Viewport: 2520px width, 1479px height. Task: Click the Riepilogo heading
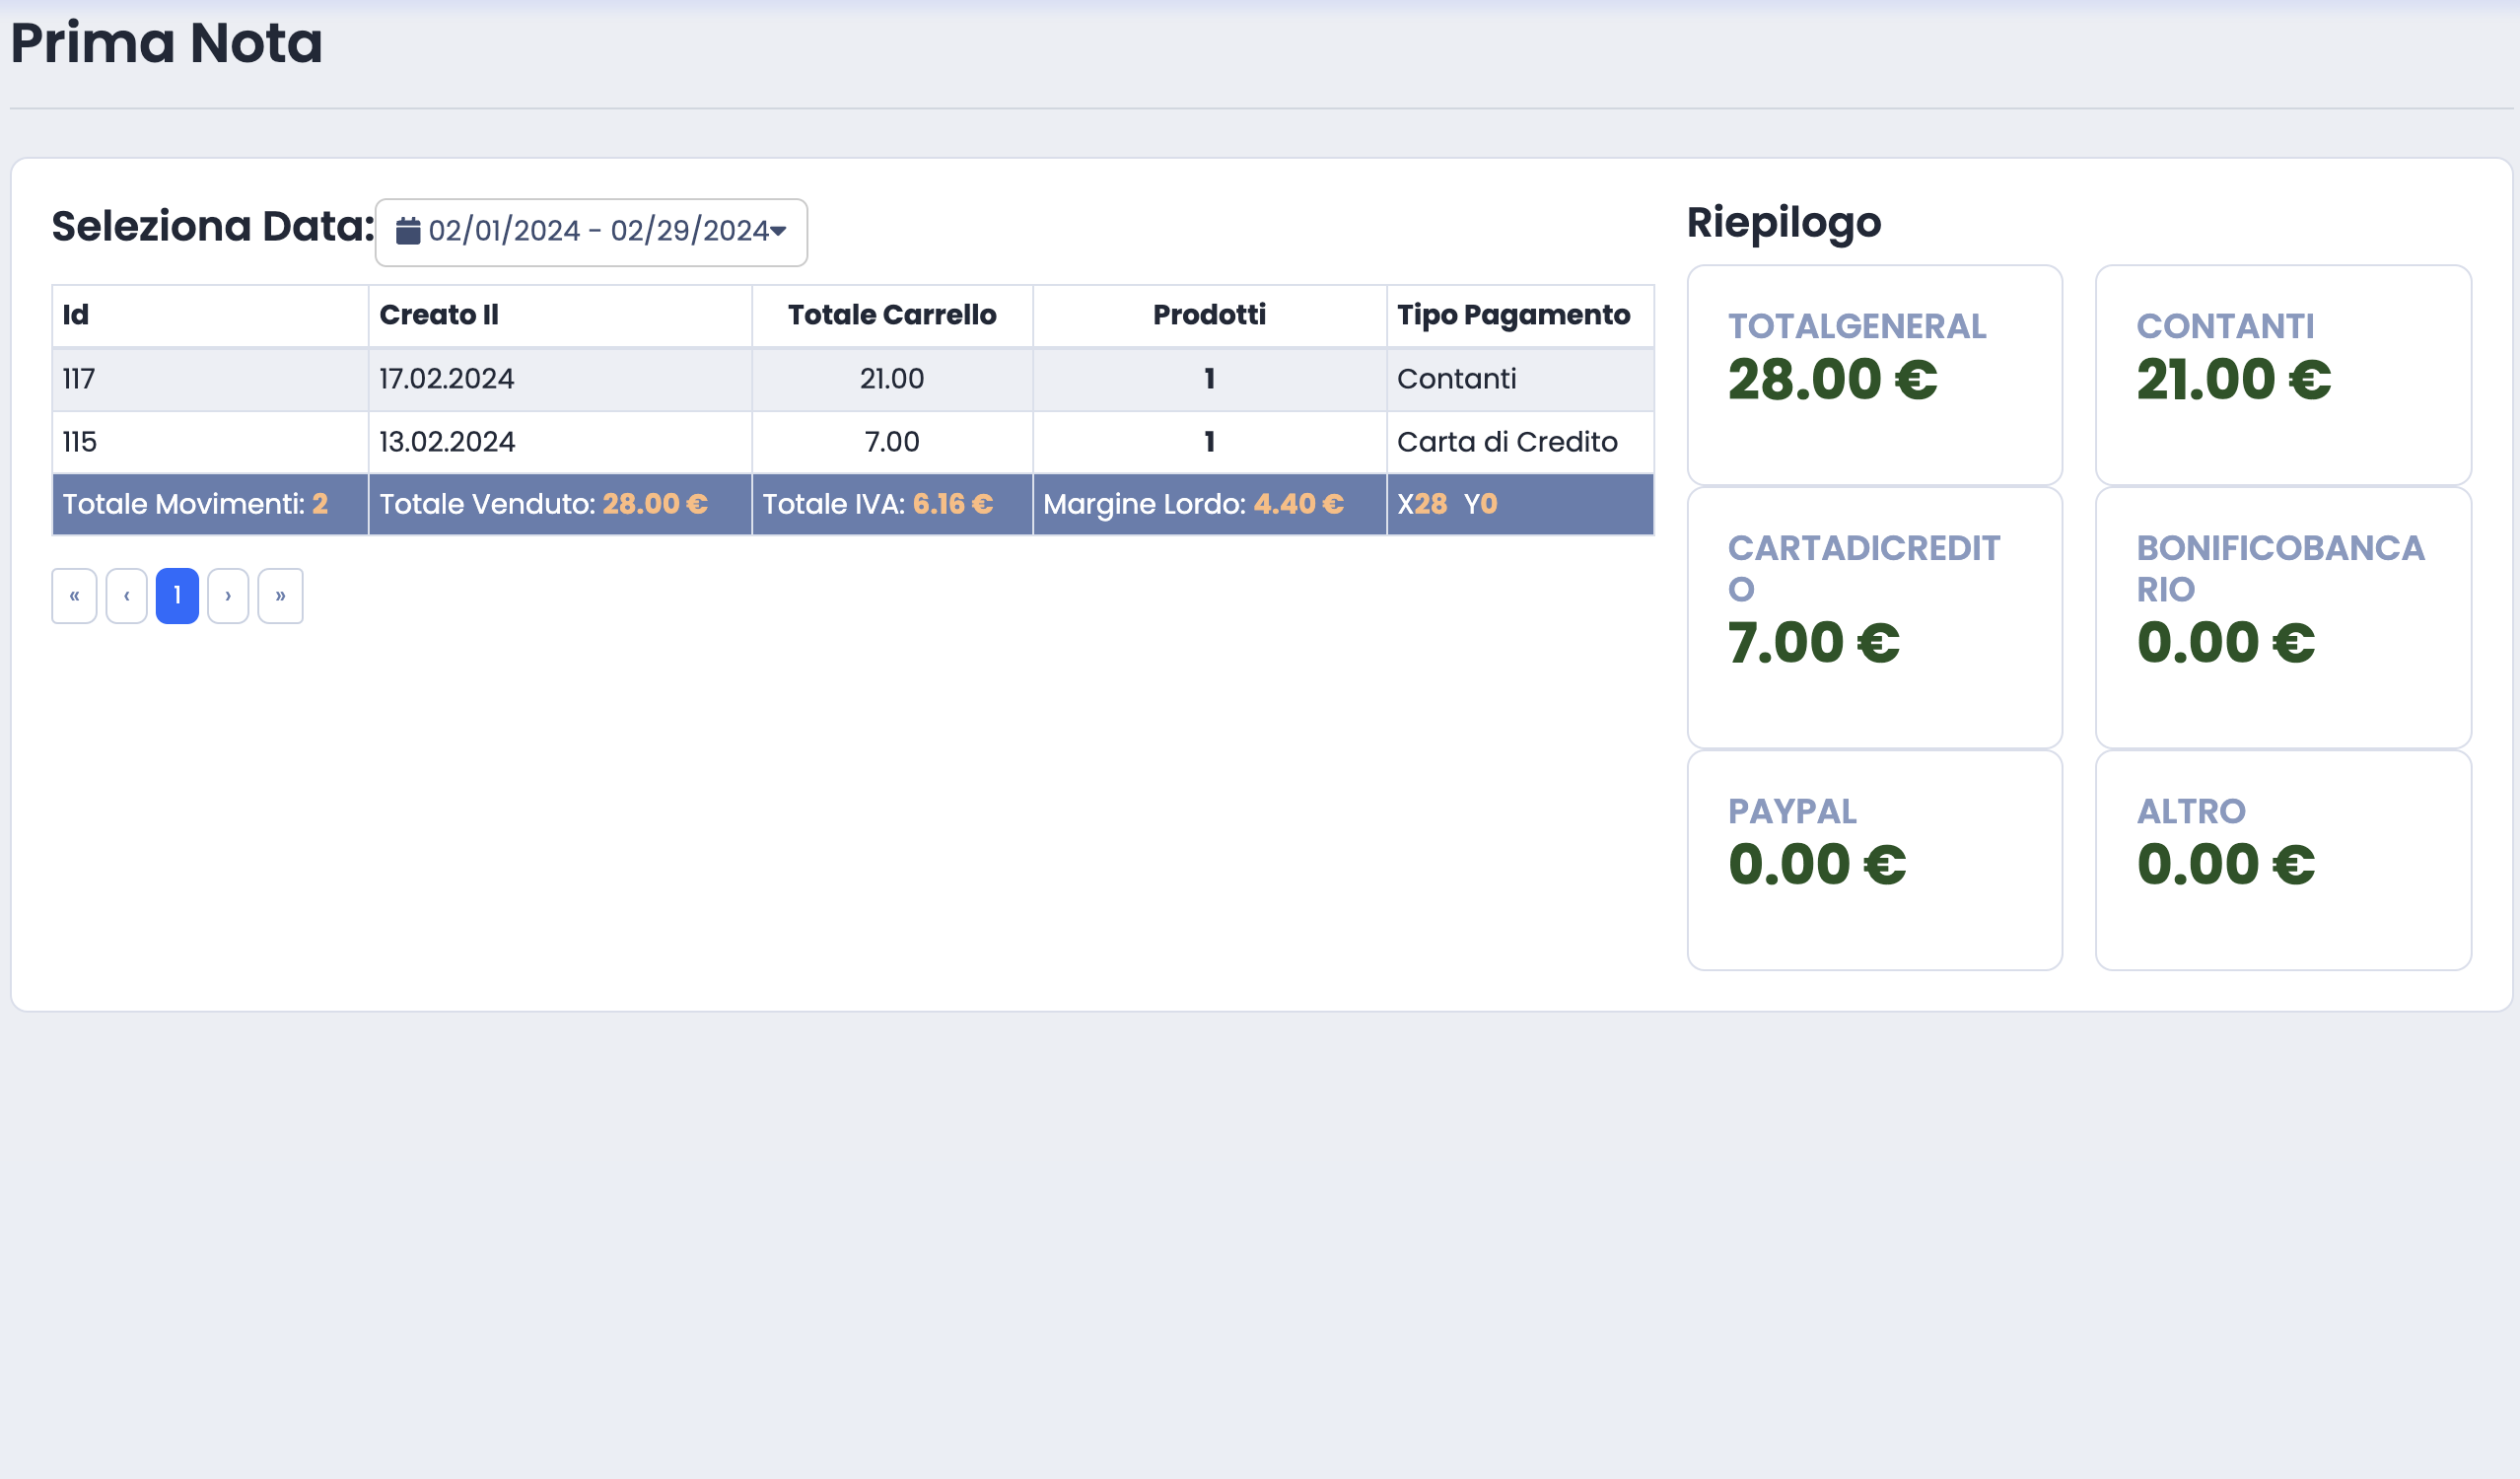pyautogui.click(x=1784, y=223)
